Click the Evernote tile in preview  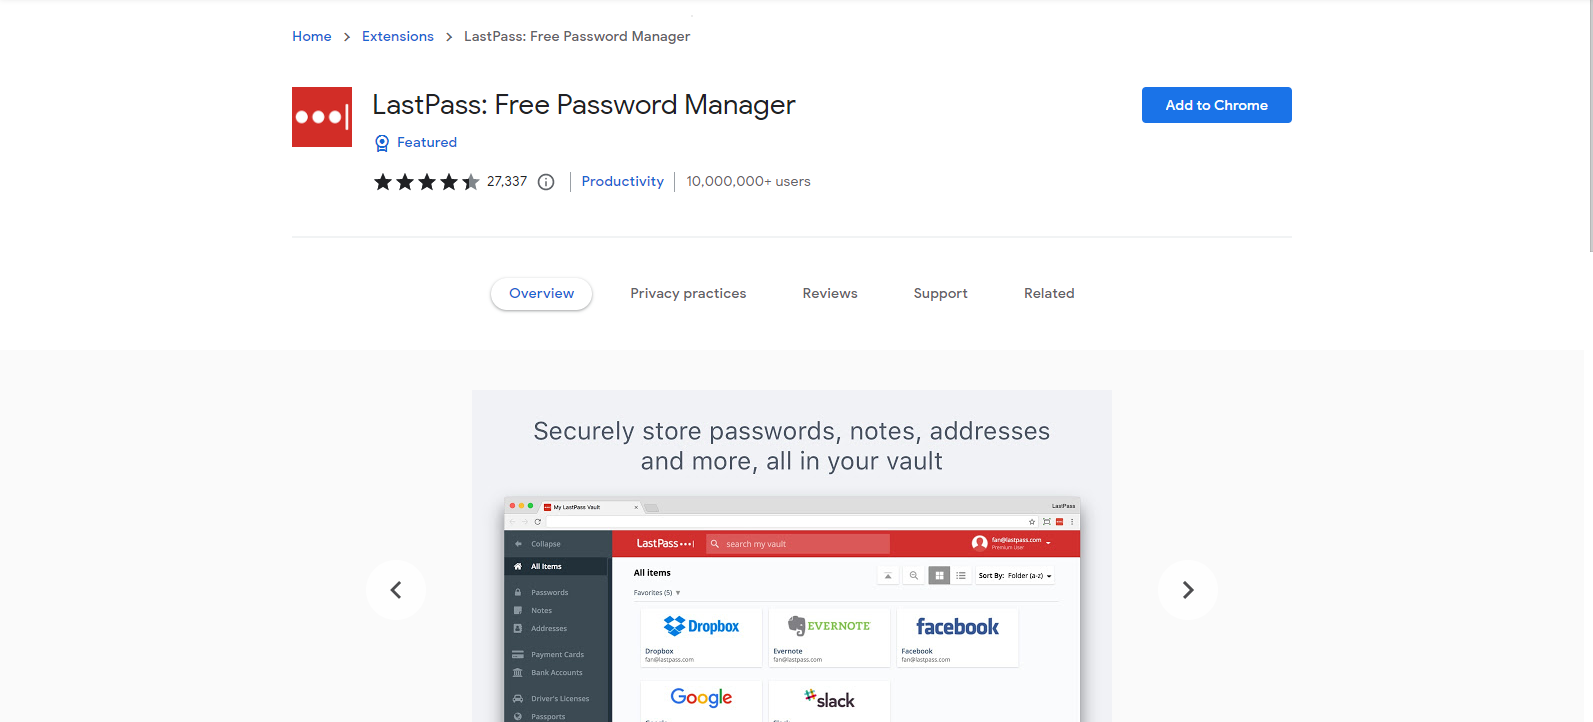[x=829, y=637]
